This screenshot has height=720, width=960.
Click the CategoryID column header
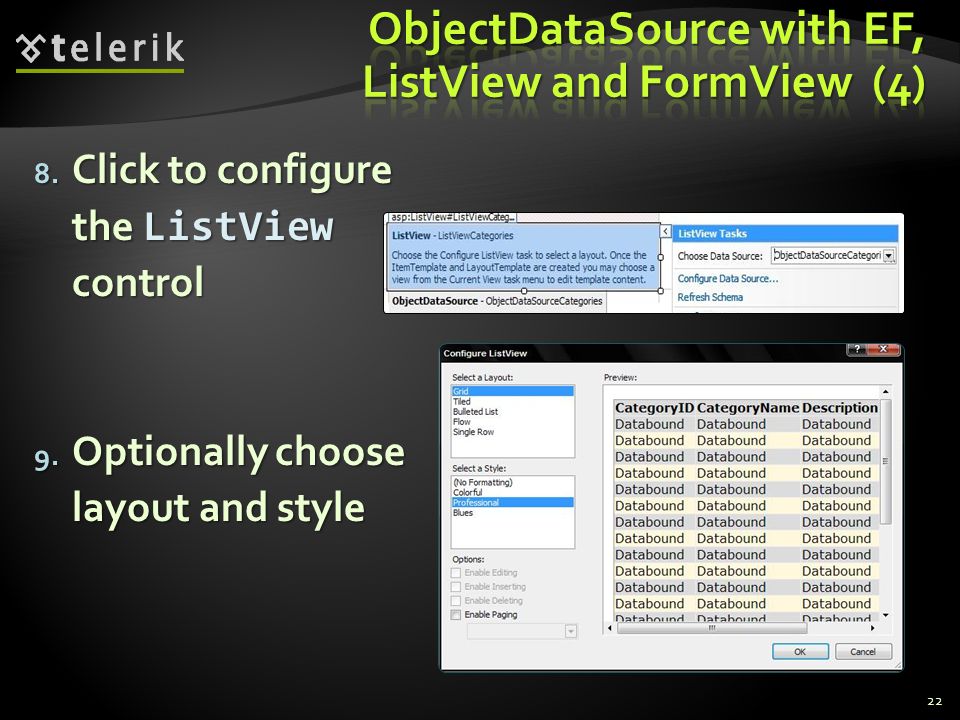[x=654, y=408]
